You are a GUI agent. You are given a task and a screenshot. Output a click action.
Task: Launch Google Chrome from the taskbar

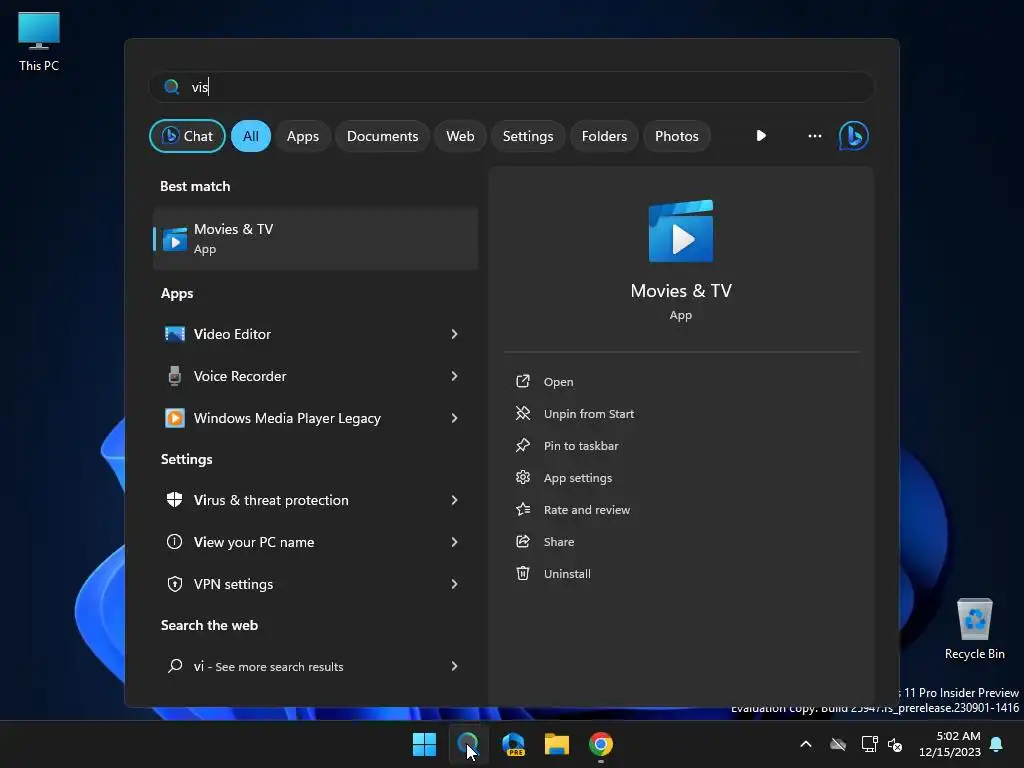(601, 744)
